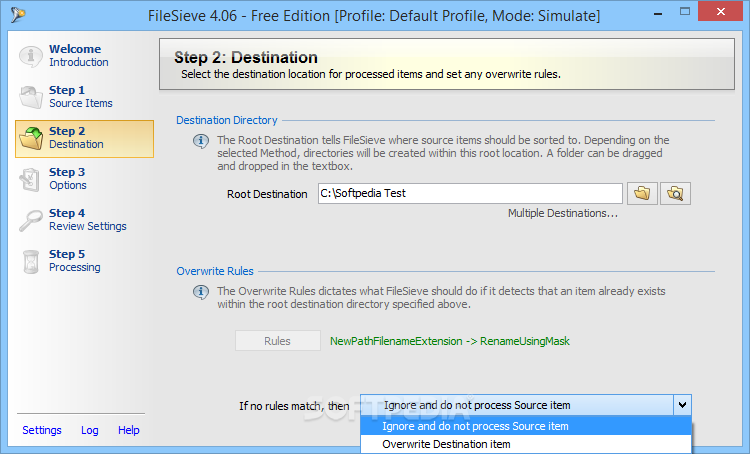
Task: Click the 'If no rules match' dropdown arrow
Action: [682, 405]
